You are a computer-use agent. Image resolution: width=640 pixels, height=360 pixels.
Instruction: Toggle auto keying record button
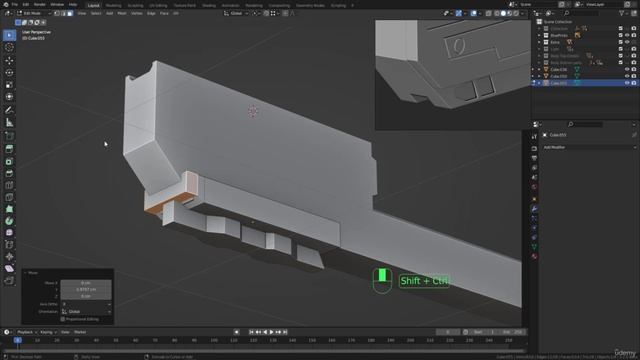236,332
